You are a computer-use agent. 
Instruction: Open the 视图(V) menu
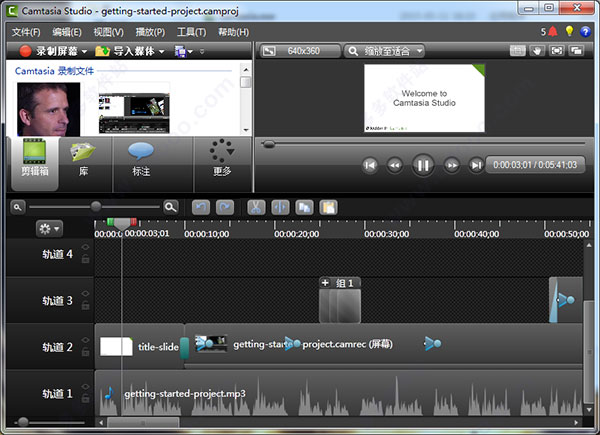click(x=109, y=32)
